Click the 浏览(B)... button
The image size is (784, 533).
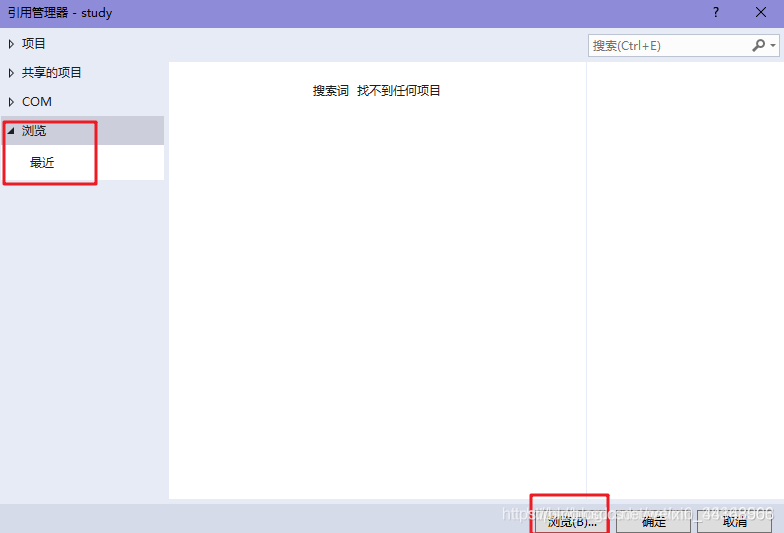click(572, 522)
